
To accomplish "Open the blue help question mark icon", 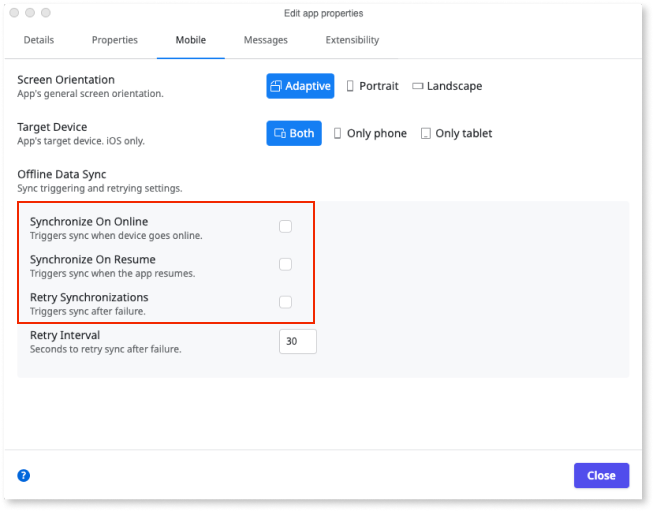I will (23, 475).
